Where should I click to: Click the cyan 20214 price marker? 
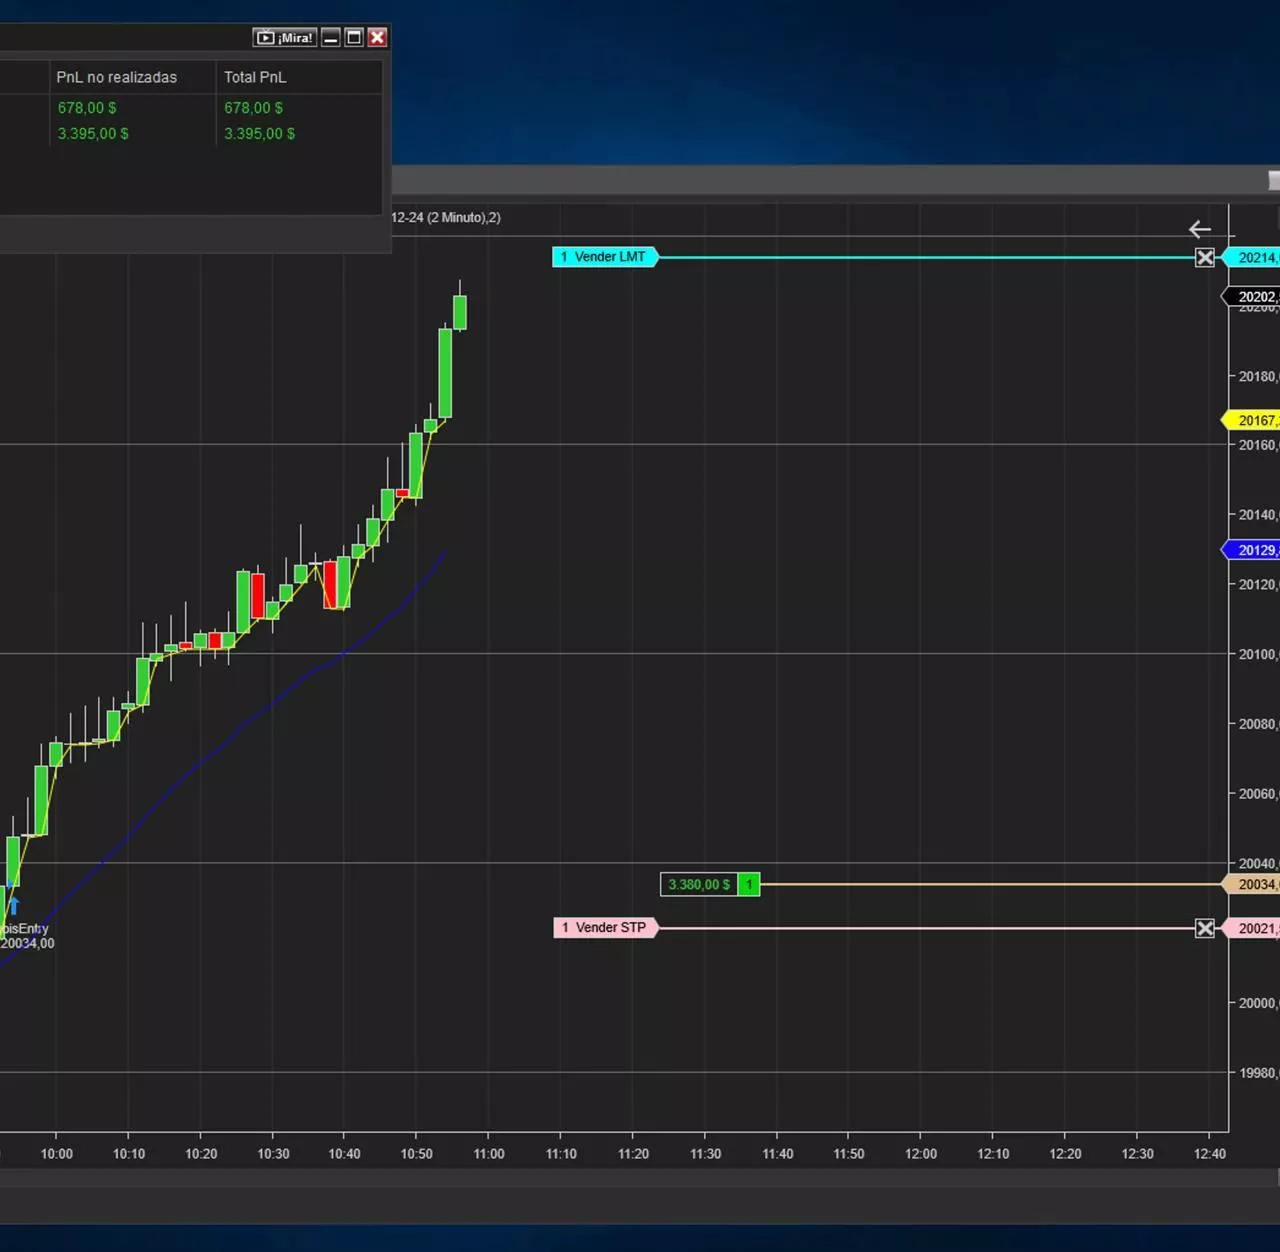click(x=1254, y=258)
